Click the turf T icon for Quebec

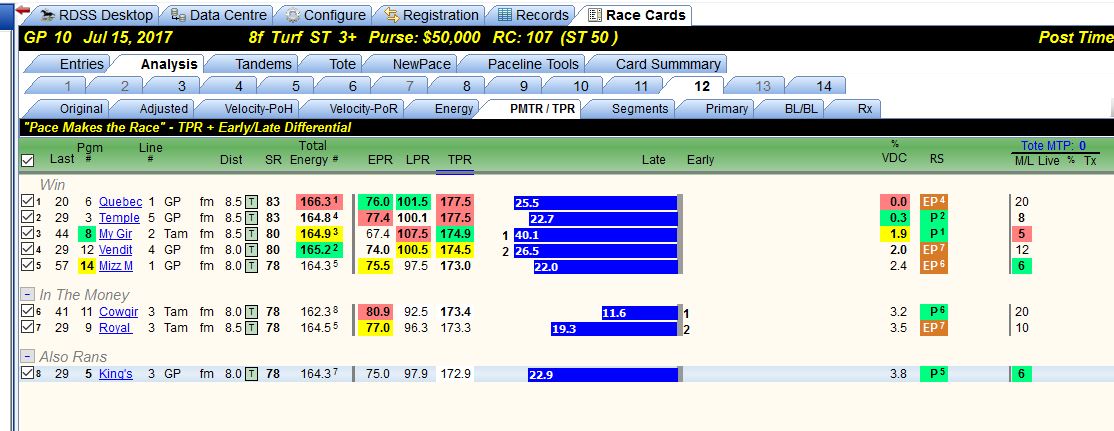tap(252, 202)
